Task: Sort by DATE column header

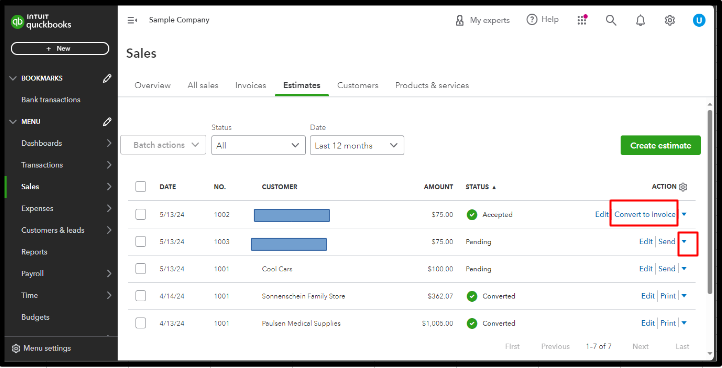Action: (x=168, y=187)
